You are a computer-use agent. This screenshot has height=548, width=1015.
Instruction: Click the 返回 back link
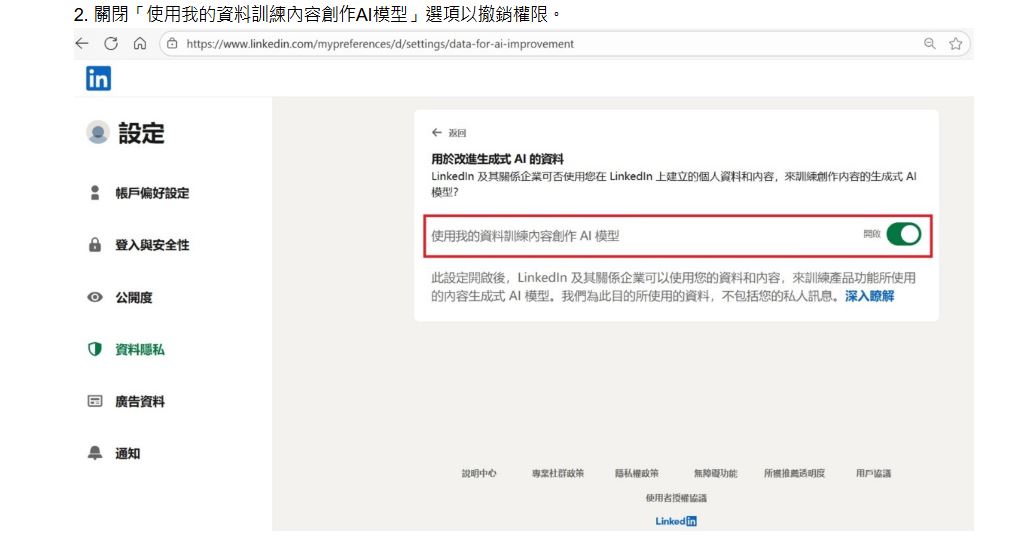point(449,133)
